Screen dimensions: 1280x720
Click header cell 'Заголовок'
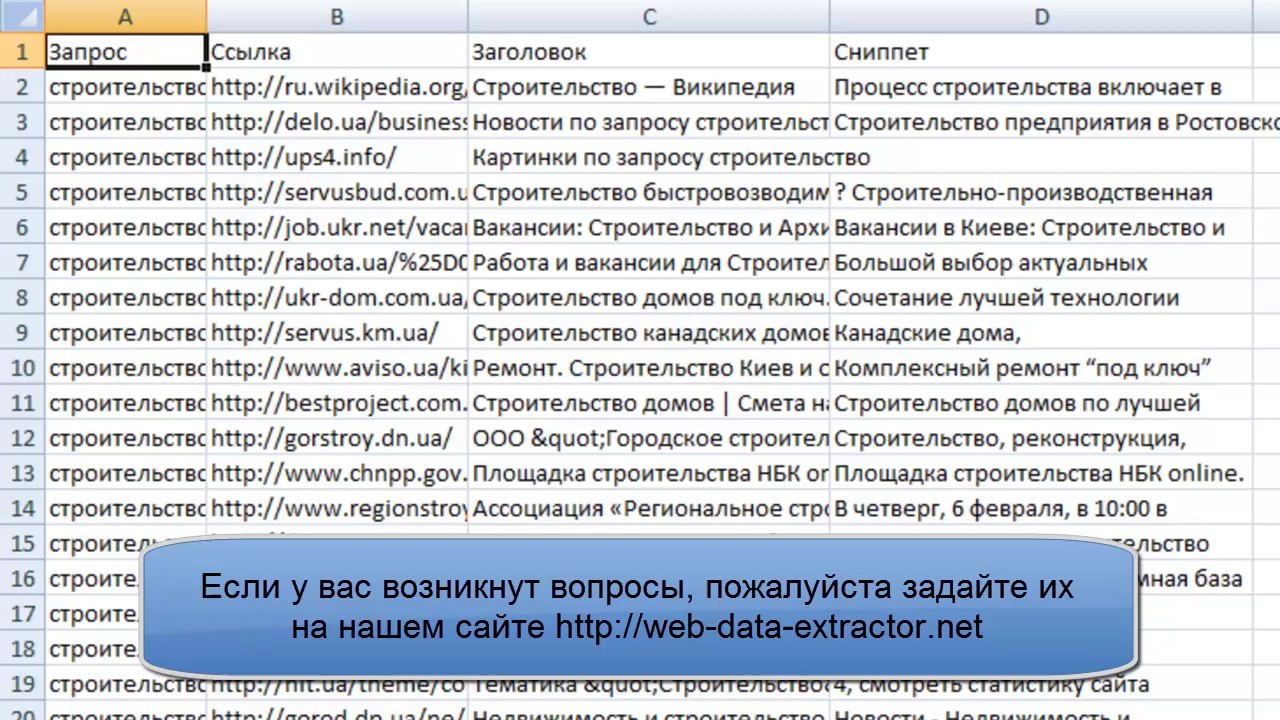click(x=649, y=51)
